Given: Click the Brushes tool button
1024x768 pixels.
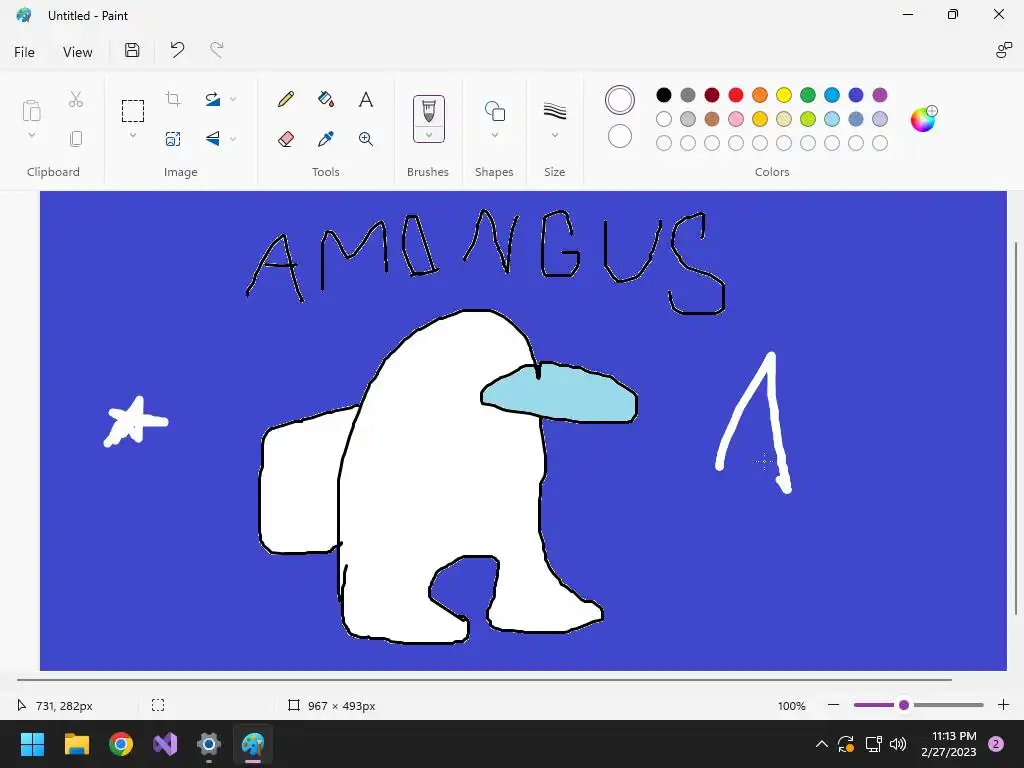Looking at the screenshot, I should [428, 111].
